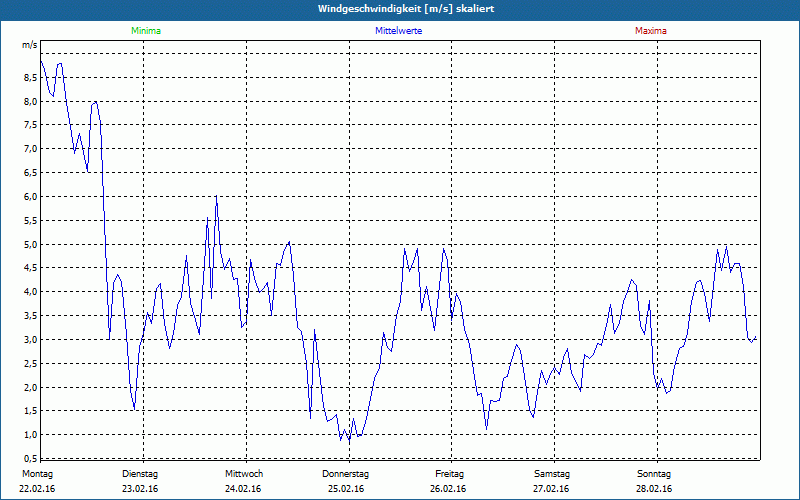Click the 4,5 y-axis value
This screenshot has width=800, height=500.
tap(30, 268)
